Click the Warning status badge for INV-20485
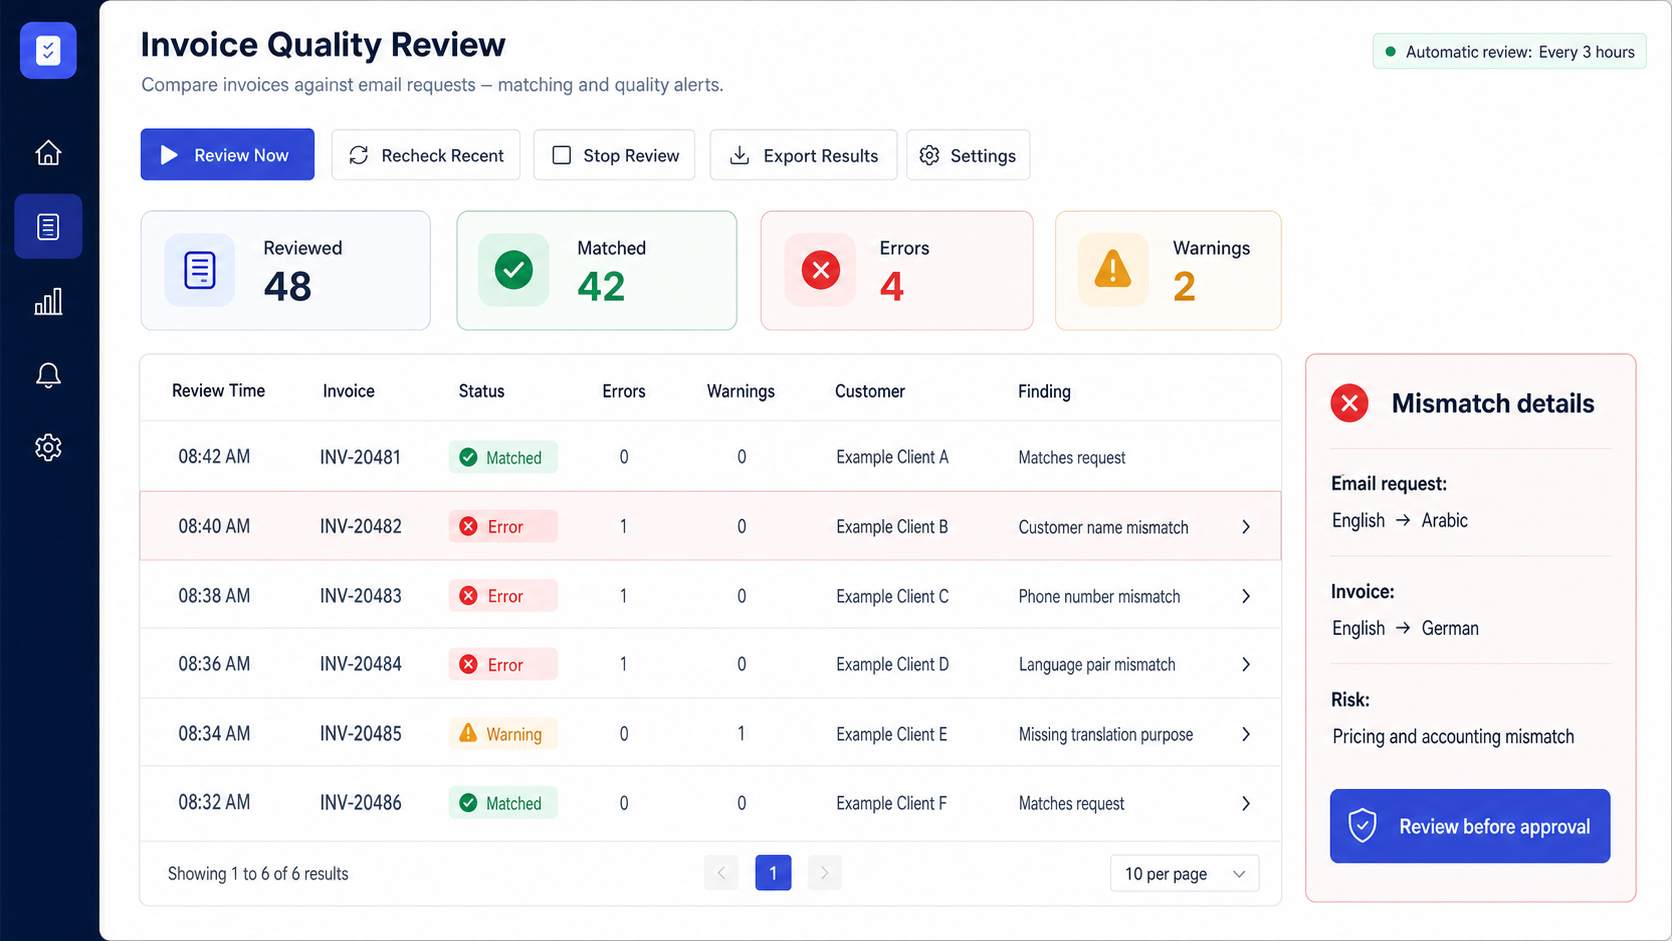 503,733
